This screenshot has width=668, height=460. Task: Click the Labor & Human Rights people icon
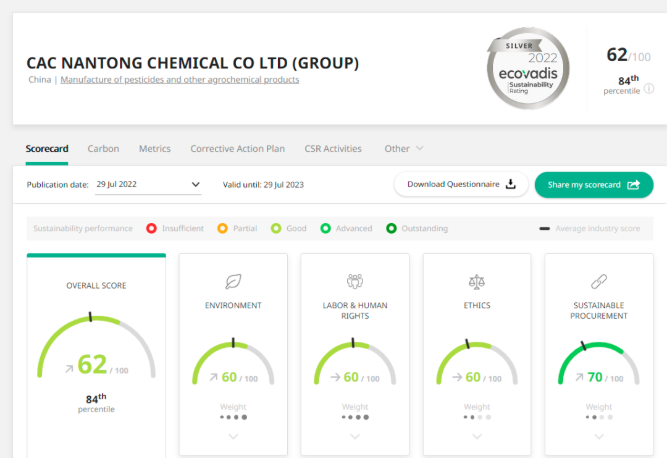tap(355, 281)
